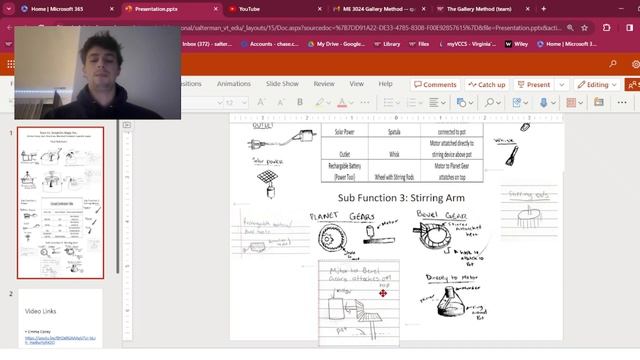Click the Present button
640x360 pixels.
click(534, 84)
